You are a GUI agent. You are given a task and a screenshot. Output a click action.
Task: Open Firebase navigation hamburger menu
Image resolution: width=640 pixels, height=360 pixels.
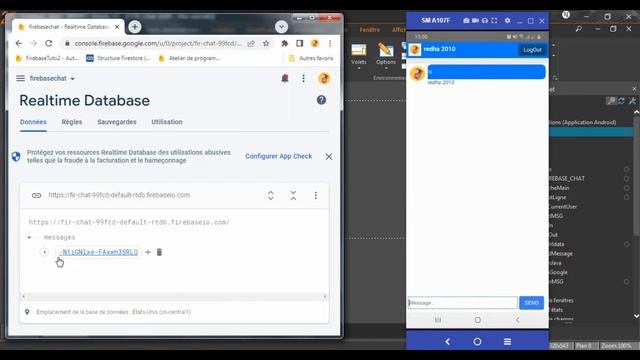pos(20,78)
